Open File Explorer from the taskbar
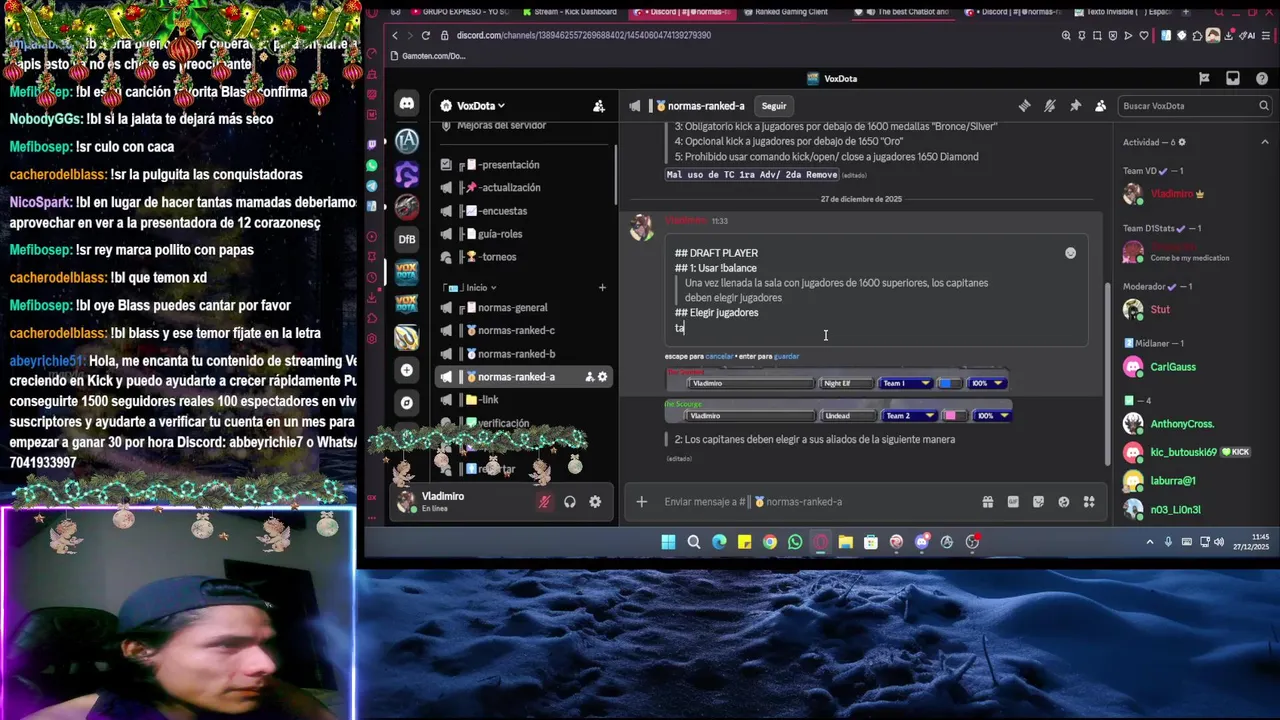 tap(846, 542)
